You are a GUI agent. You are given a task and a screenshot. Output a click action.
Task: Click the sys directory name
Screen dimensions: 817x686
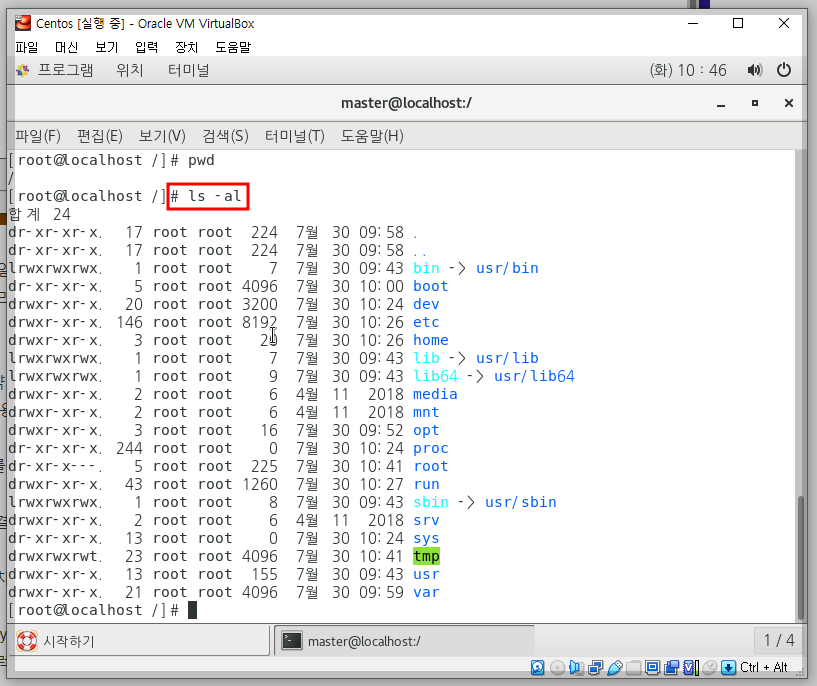[426, 539]
